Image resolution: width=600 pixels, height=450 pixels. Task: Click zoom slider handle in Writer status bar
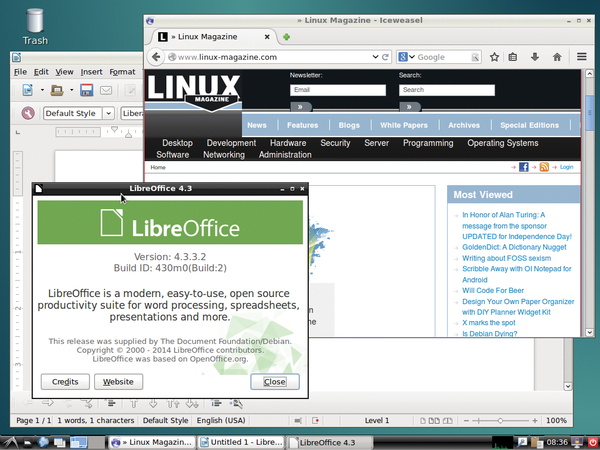(x=500, y=421)
